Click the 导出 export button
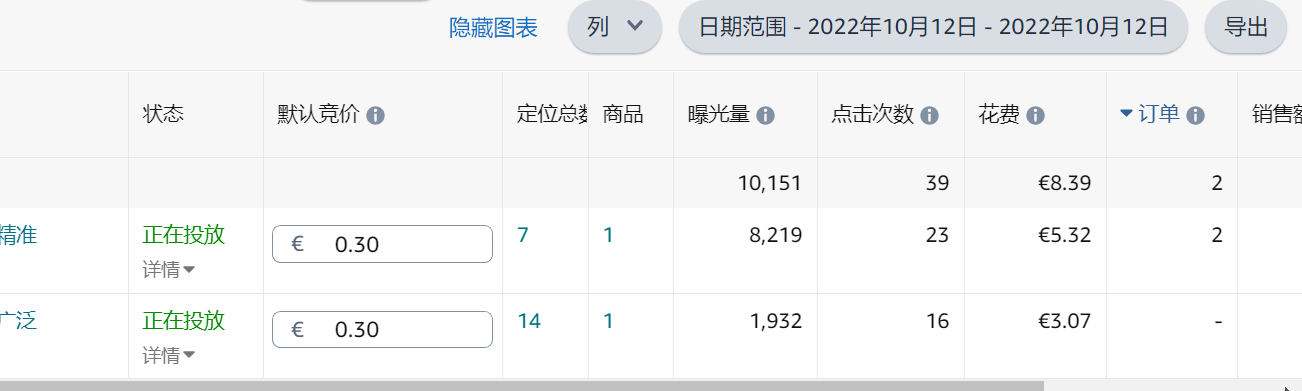 click(1246, 27)
